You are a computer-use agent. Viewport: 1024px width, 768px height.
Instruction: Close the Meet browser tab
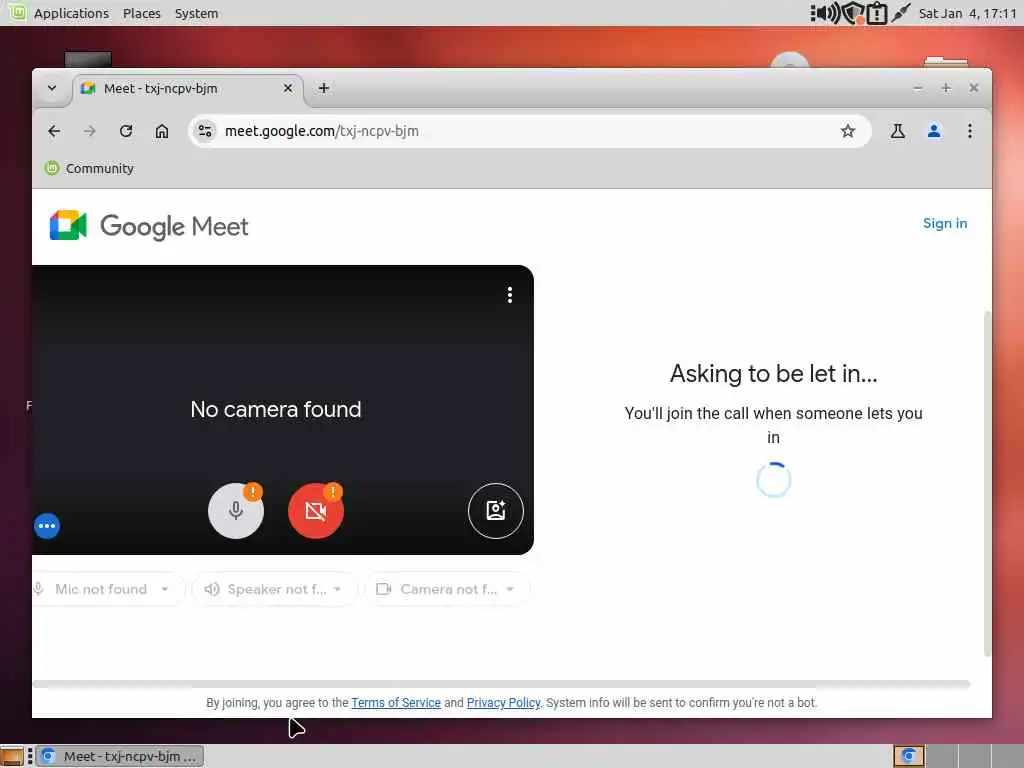coord(287,88)
